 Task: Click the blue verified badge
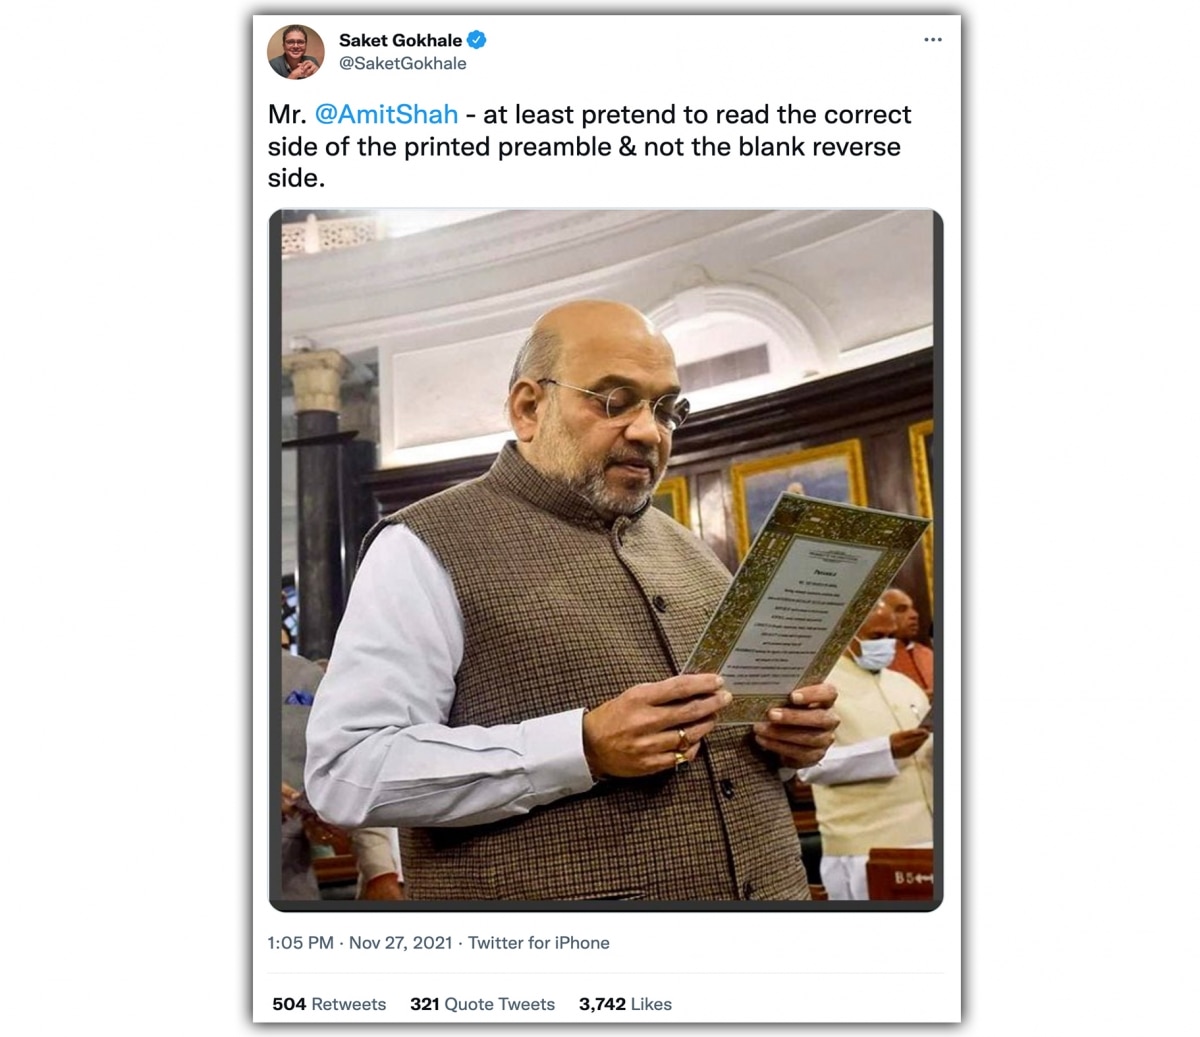(x=477, y=40)
